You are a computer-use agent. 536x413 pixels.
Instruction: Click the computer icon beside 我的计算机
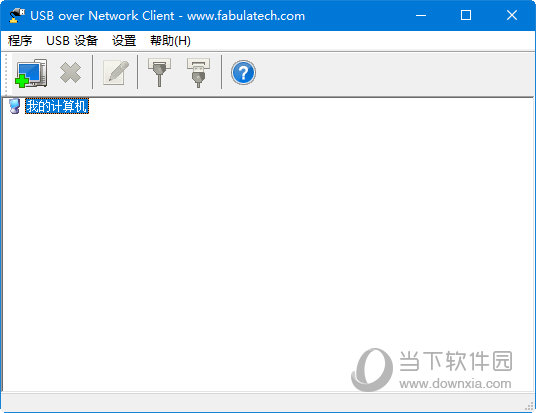pos(14,106)
